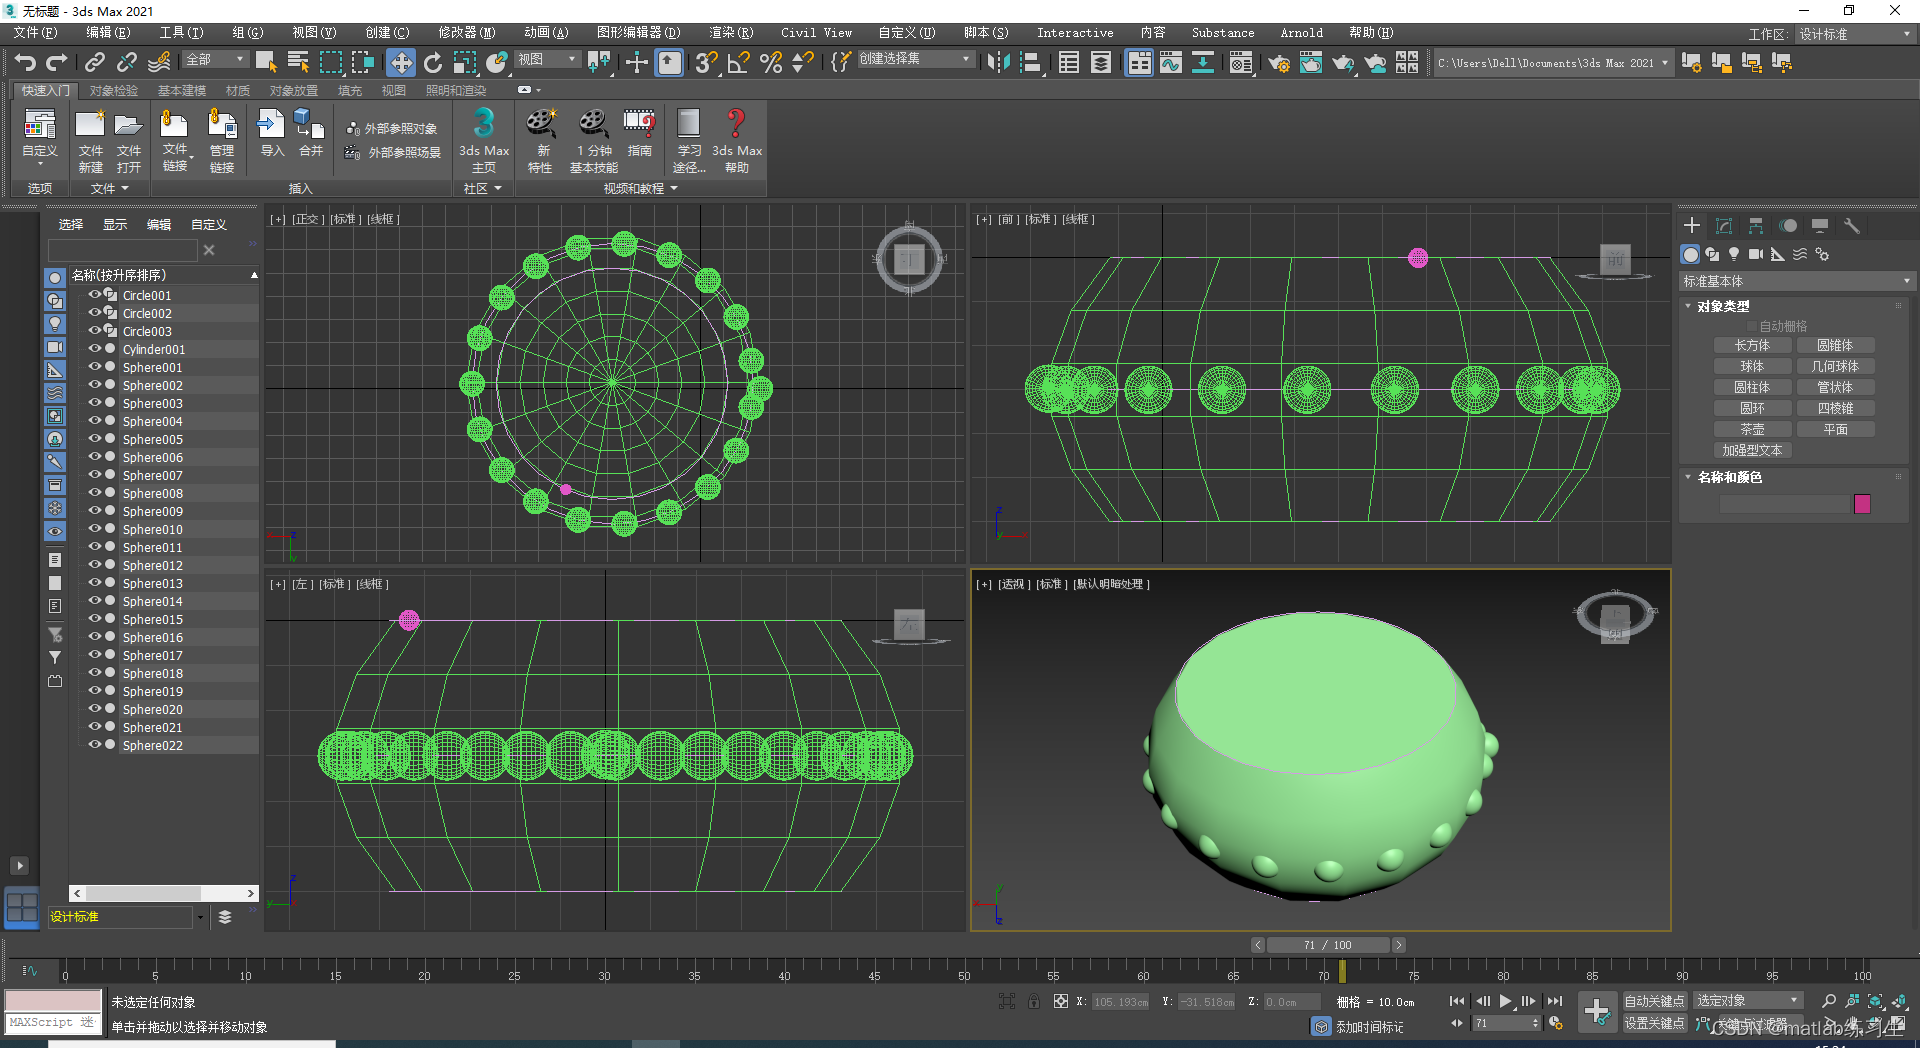This screenshot has height=1048, width=1920.
Task: Open the Select by Name dialog
Action: [x=298, y=62]
